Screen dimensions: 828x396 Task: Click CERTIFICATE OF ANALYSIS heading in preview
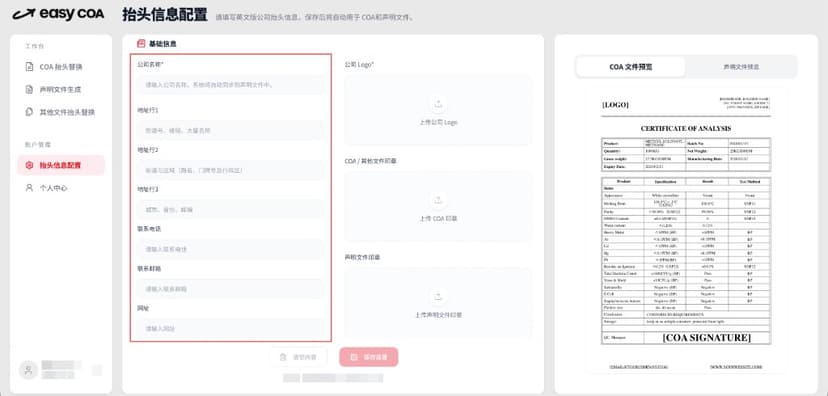click(x=686, y=128)
